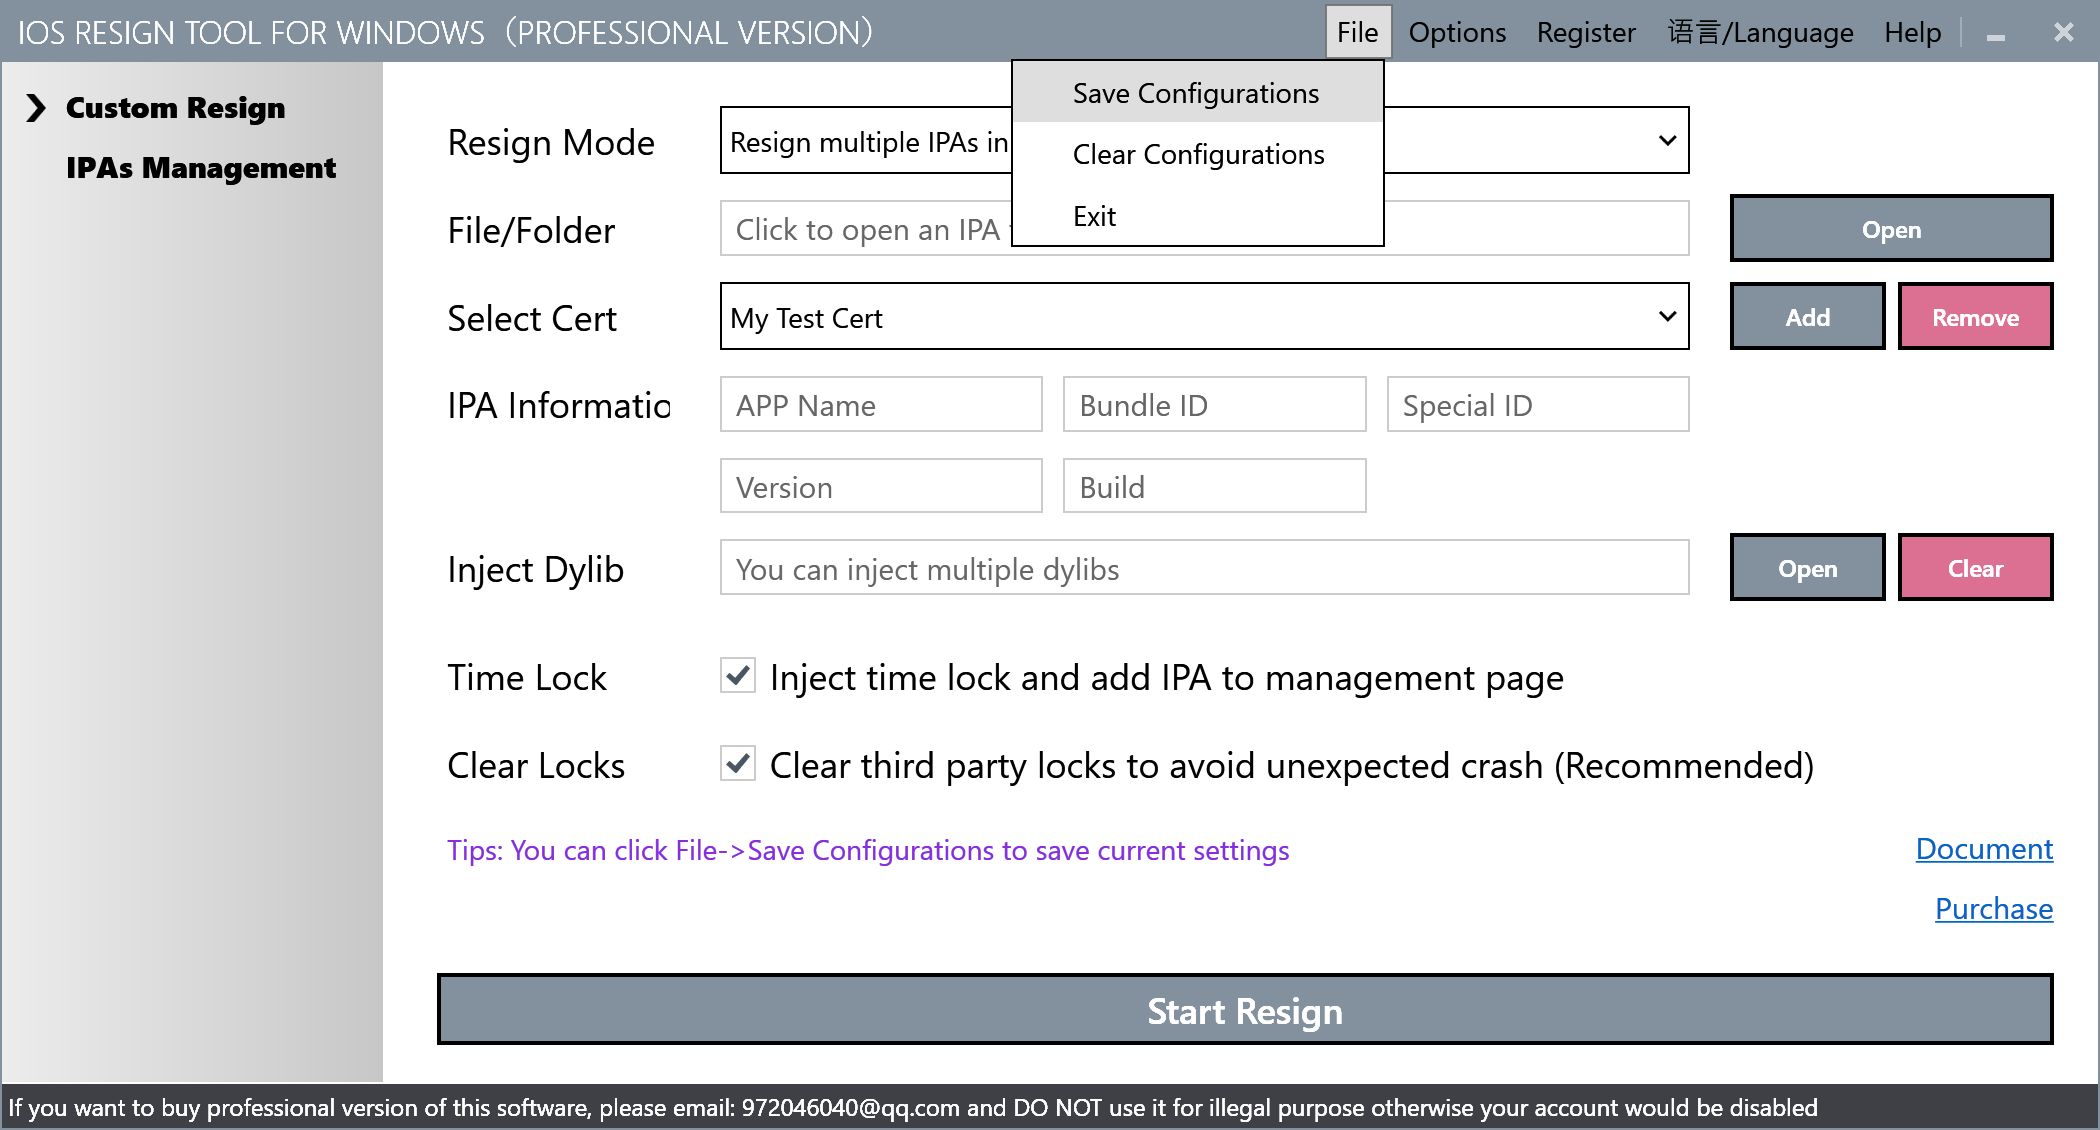Remove the selected certificate

click(1975, 317)
